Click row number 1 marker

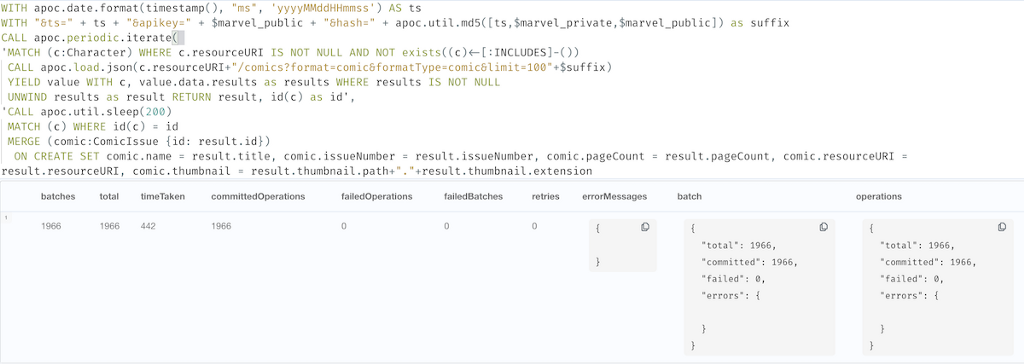pyautogui.click(x=5, y=218)
